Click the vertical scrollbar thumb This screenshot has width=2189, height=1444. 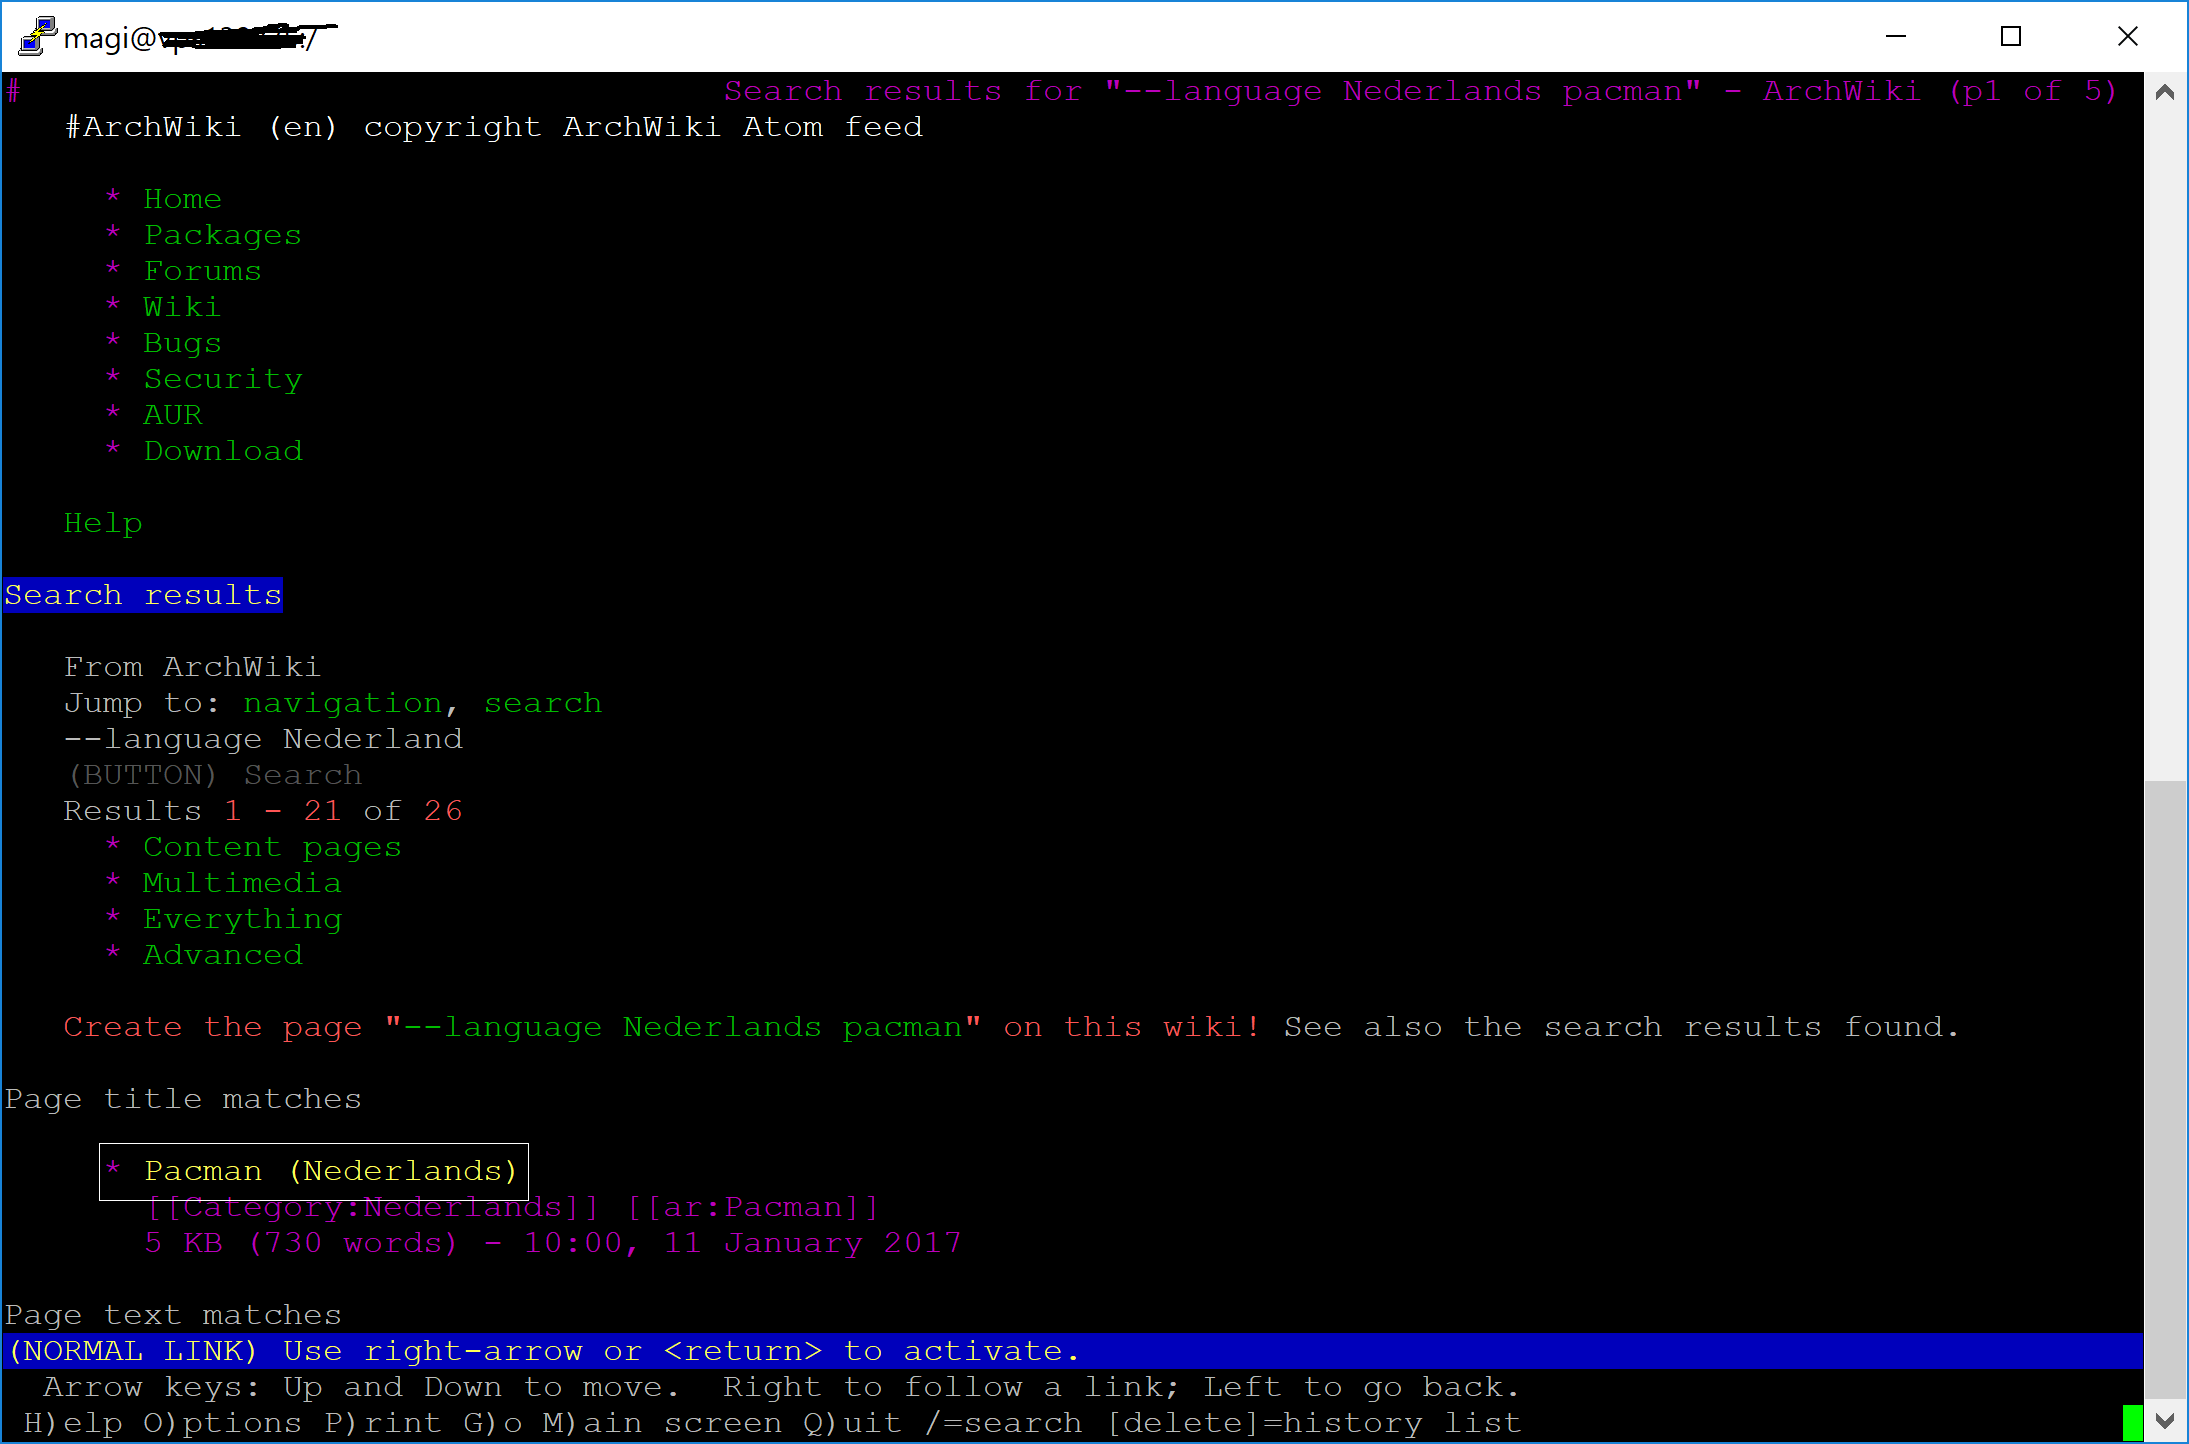(x=2165, y=1090)
